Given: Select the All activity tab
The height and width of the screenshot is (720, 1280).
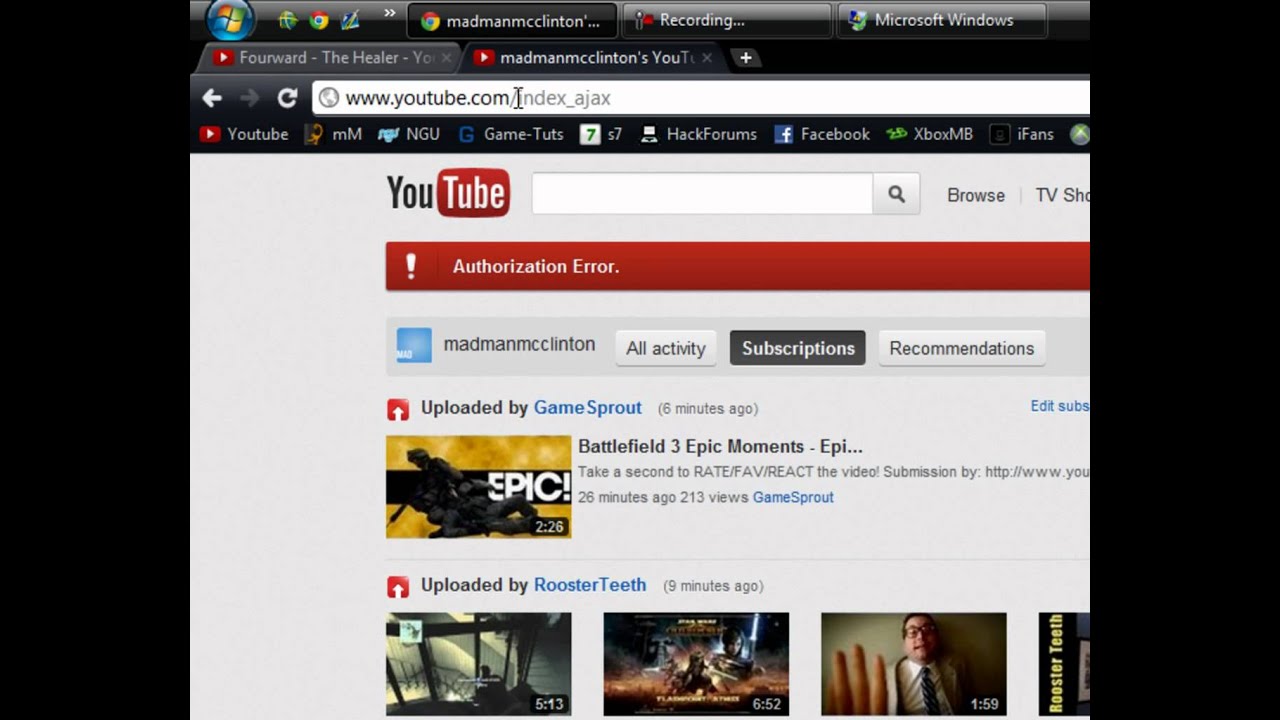Looking at the screenshot, I should click(x=666, y=348).
